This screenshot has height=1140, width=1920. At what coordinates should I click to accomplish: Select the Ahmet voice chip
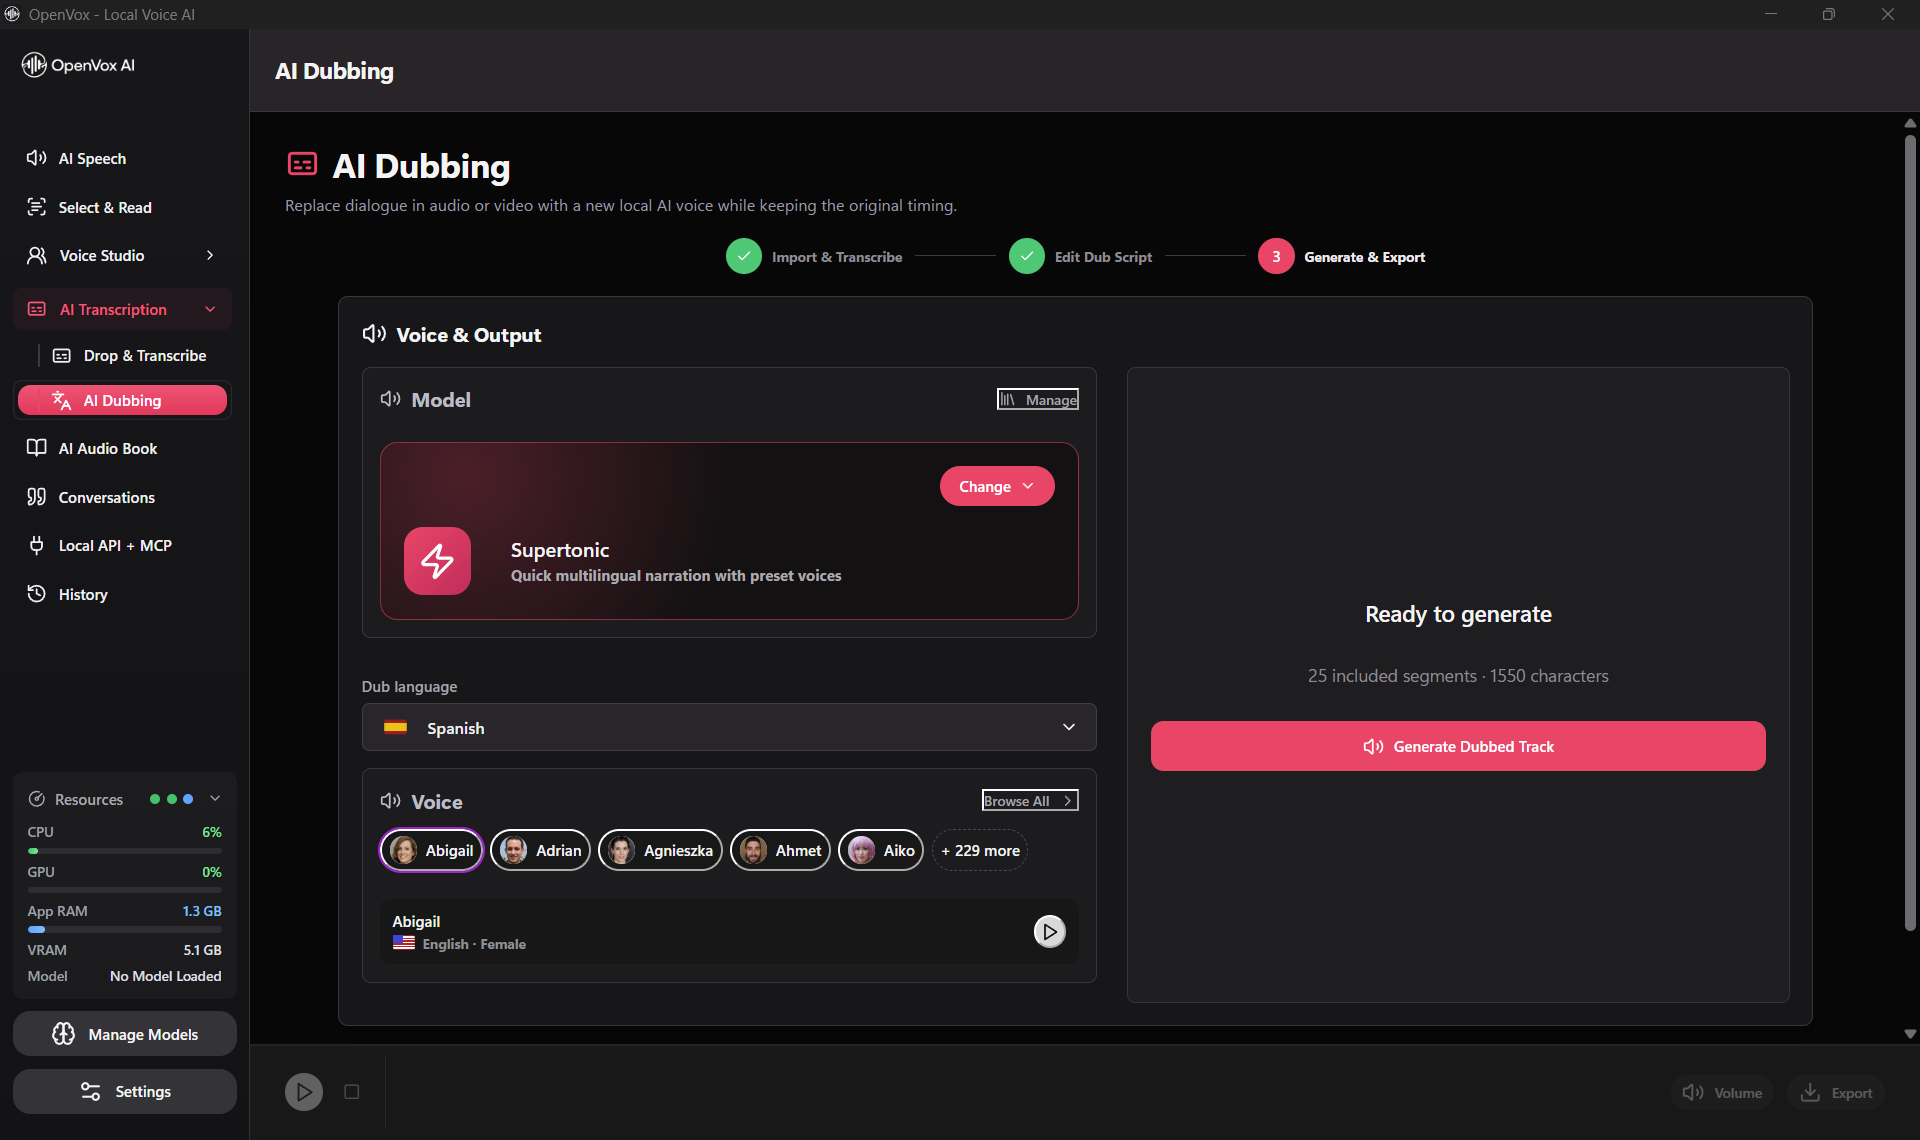[780, 851]
